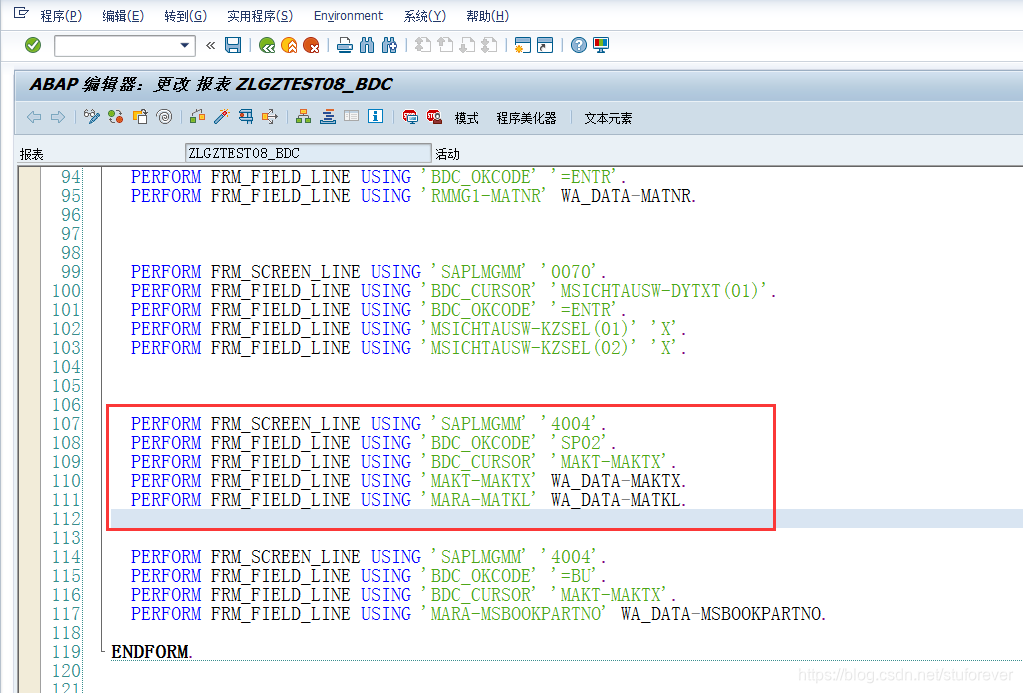Click the 模式 button
The height and width of the screenshot is (693, 1023).
pos(466,118)
